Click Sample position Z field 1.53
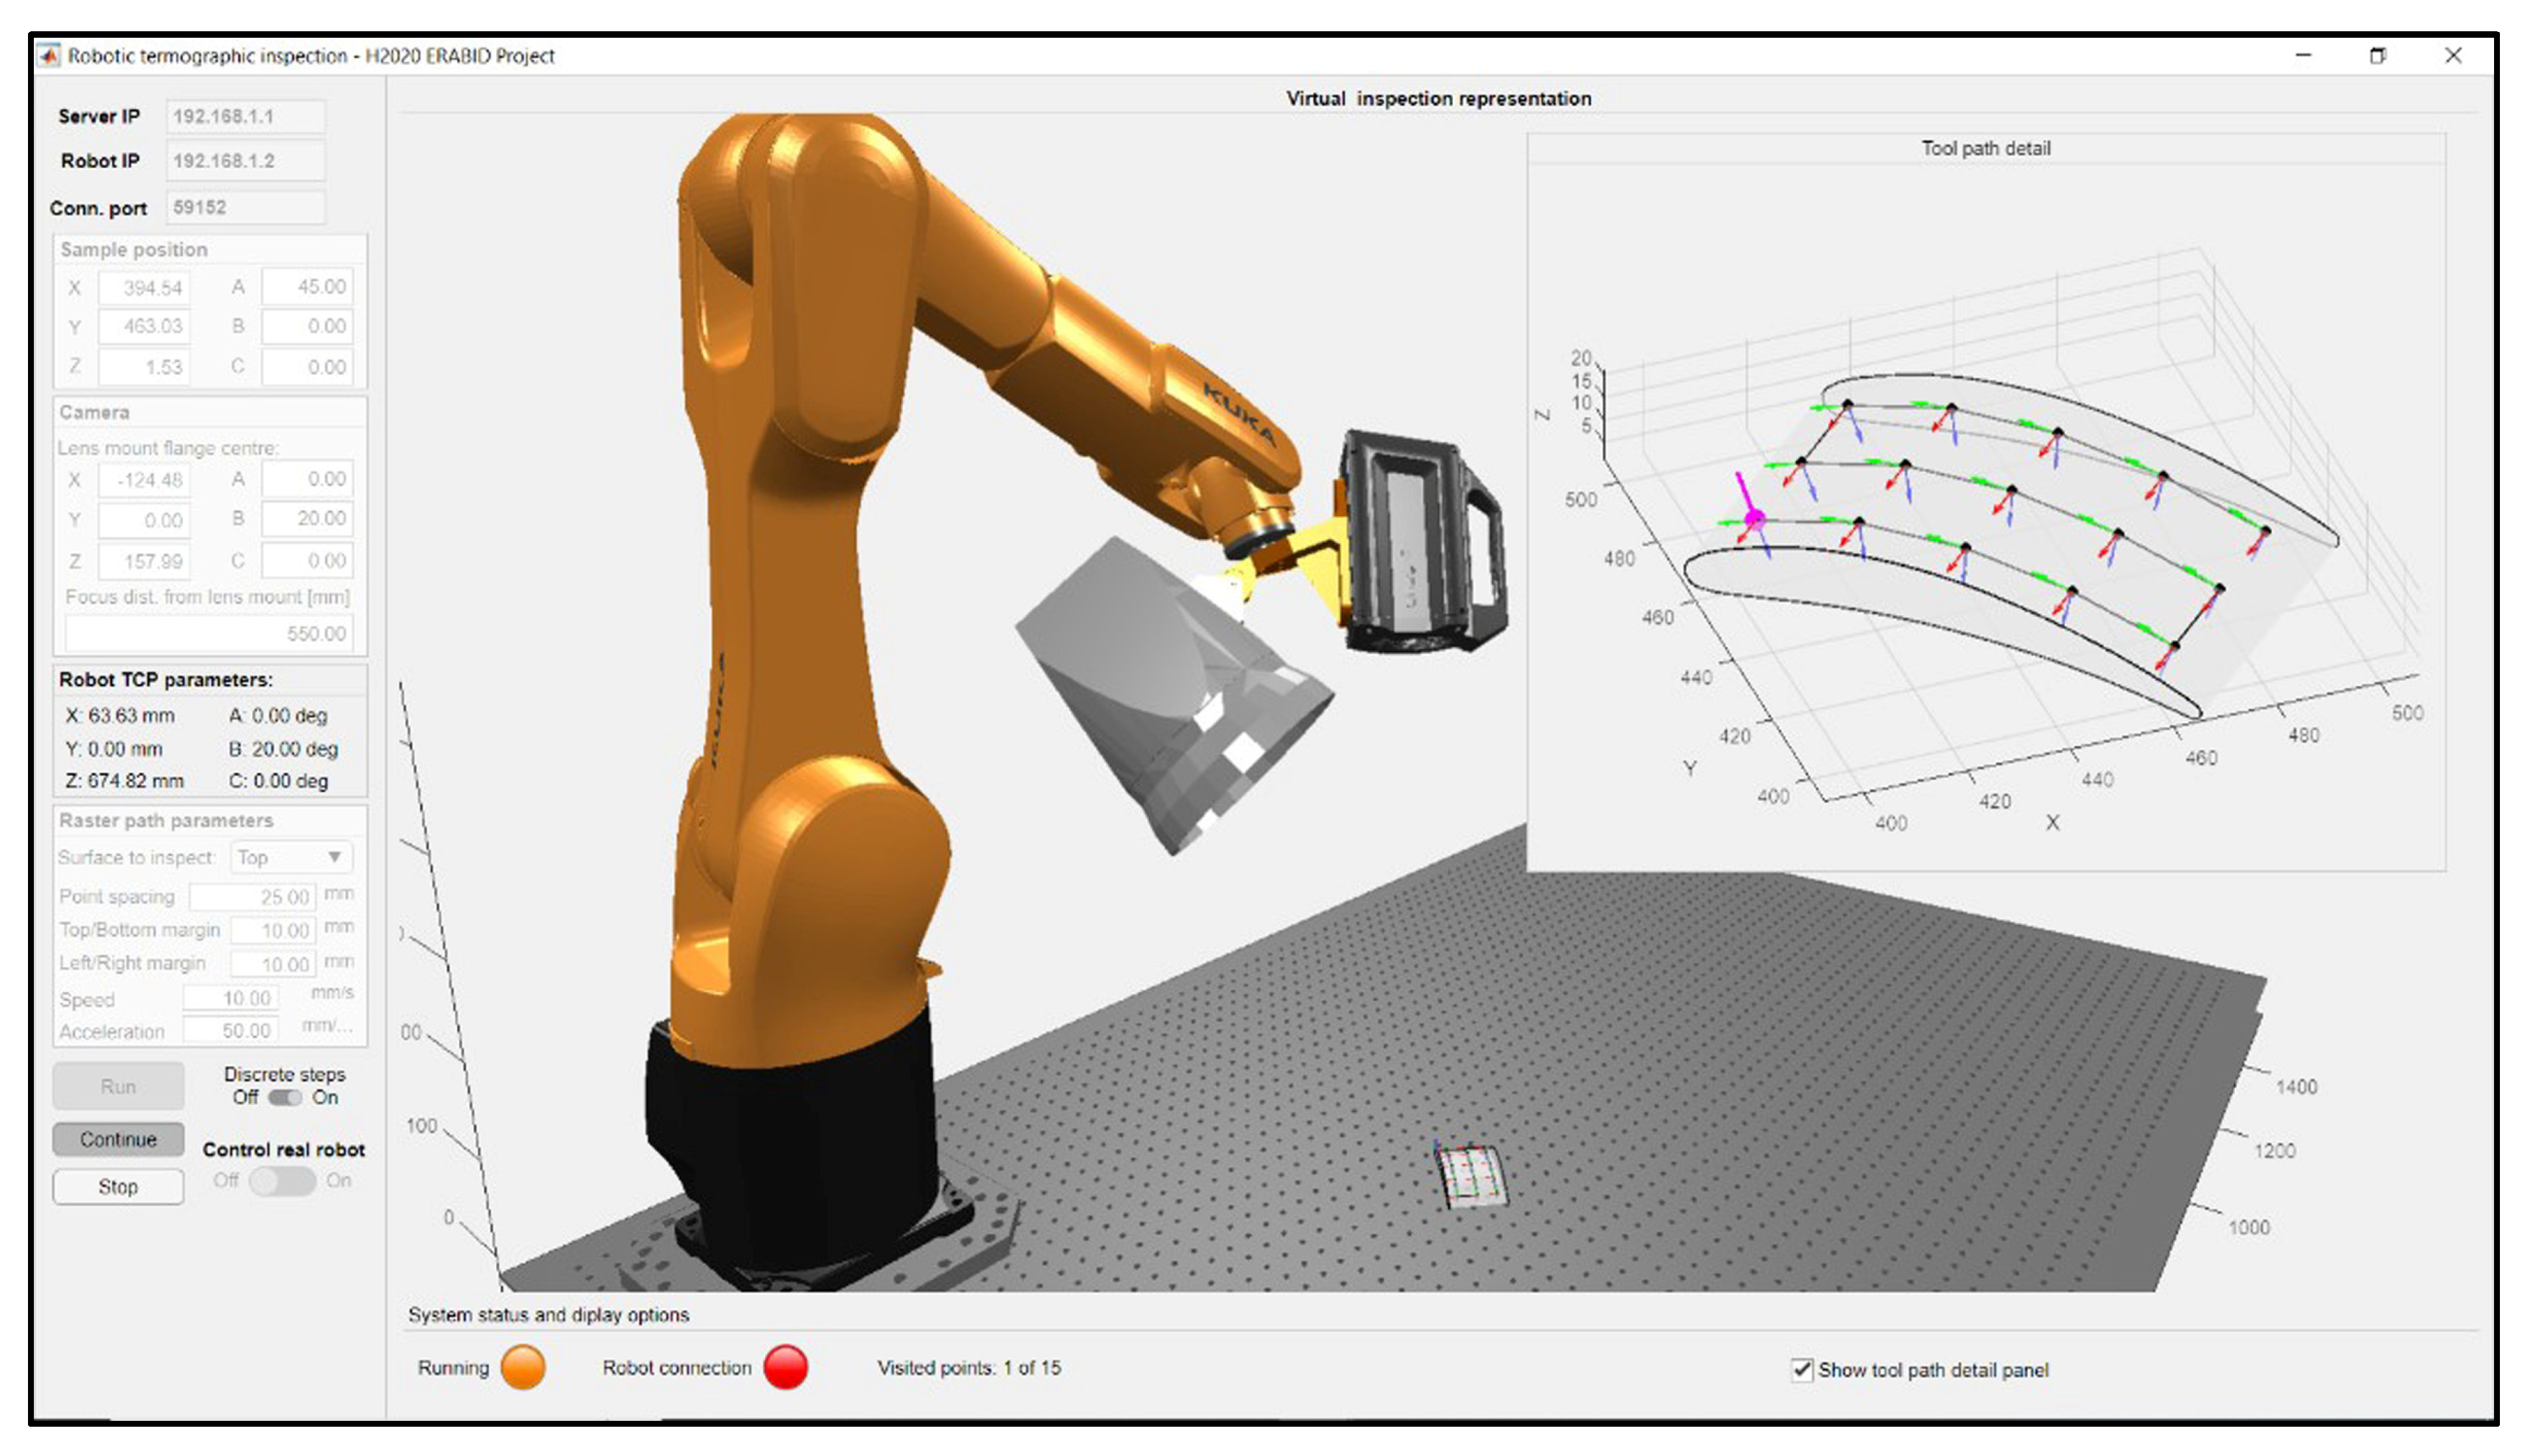 click(144, 367)
